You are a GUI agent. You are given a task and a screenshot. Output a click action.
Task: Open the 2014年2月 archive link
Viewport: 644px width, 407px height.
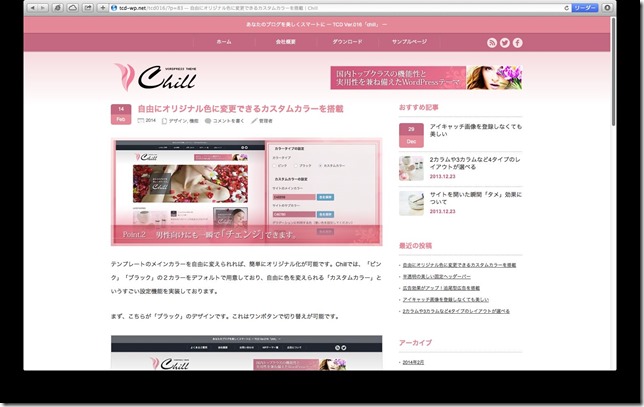413,362
